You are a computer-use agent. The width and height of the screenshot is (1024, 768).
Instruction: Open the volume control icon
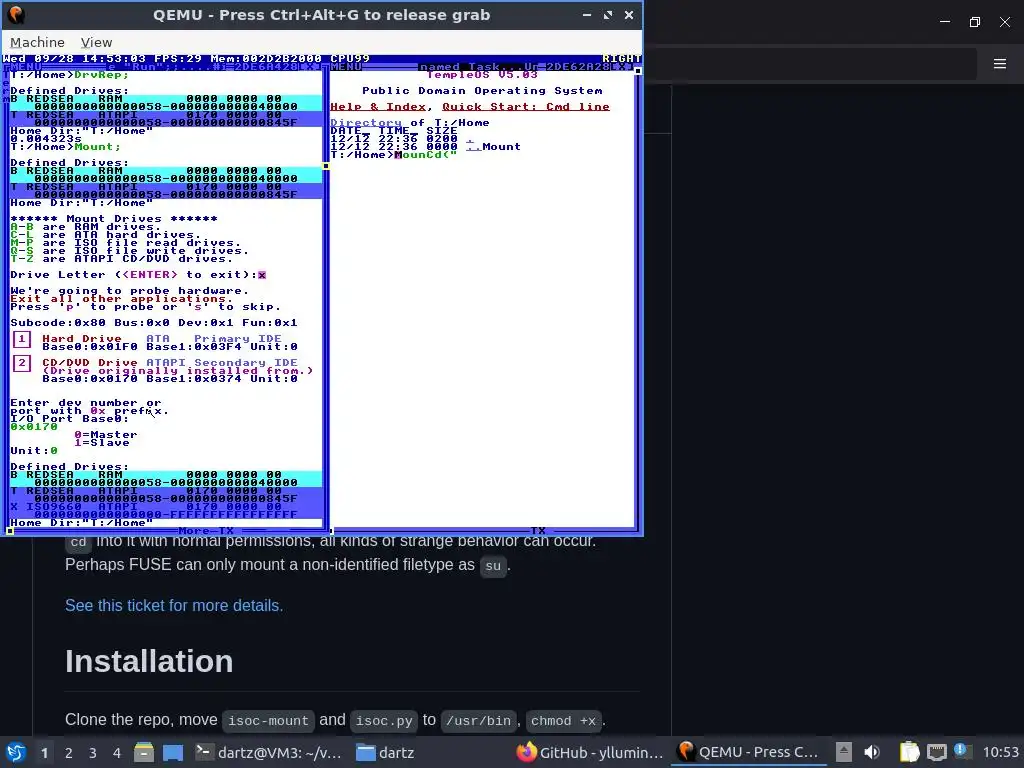click(x=872, y=752)
